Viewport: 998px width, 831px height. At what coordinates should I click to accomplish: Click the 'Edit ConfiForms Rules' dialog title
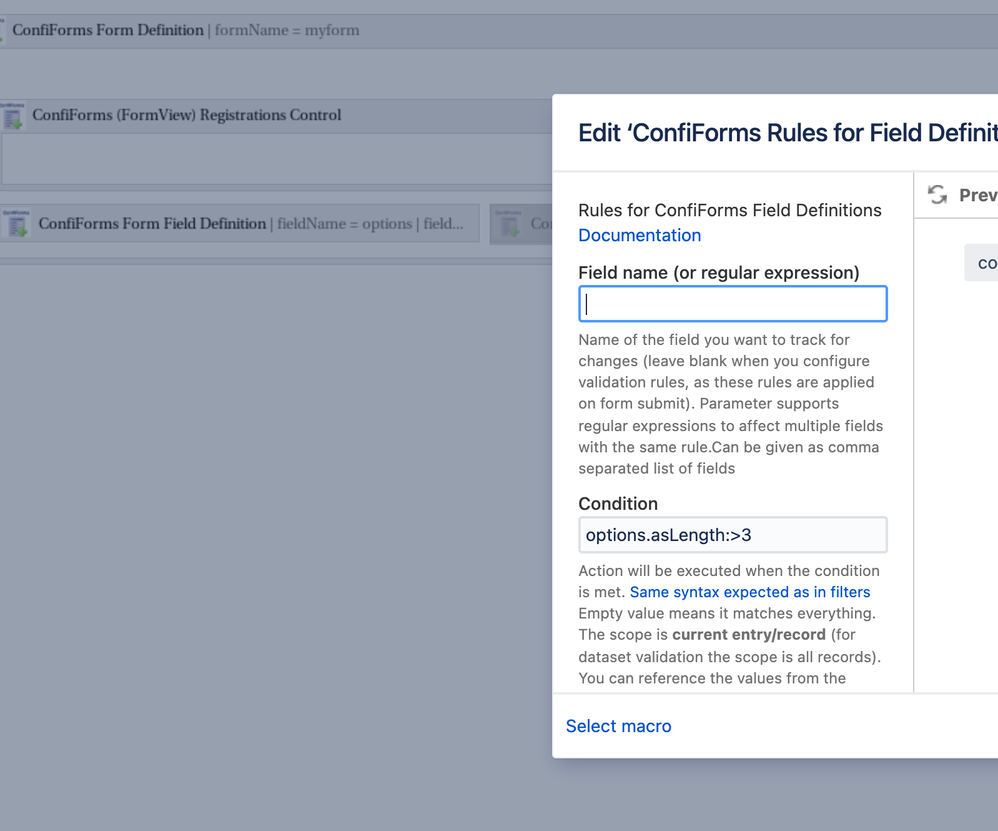point(787,133)
